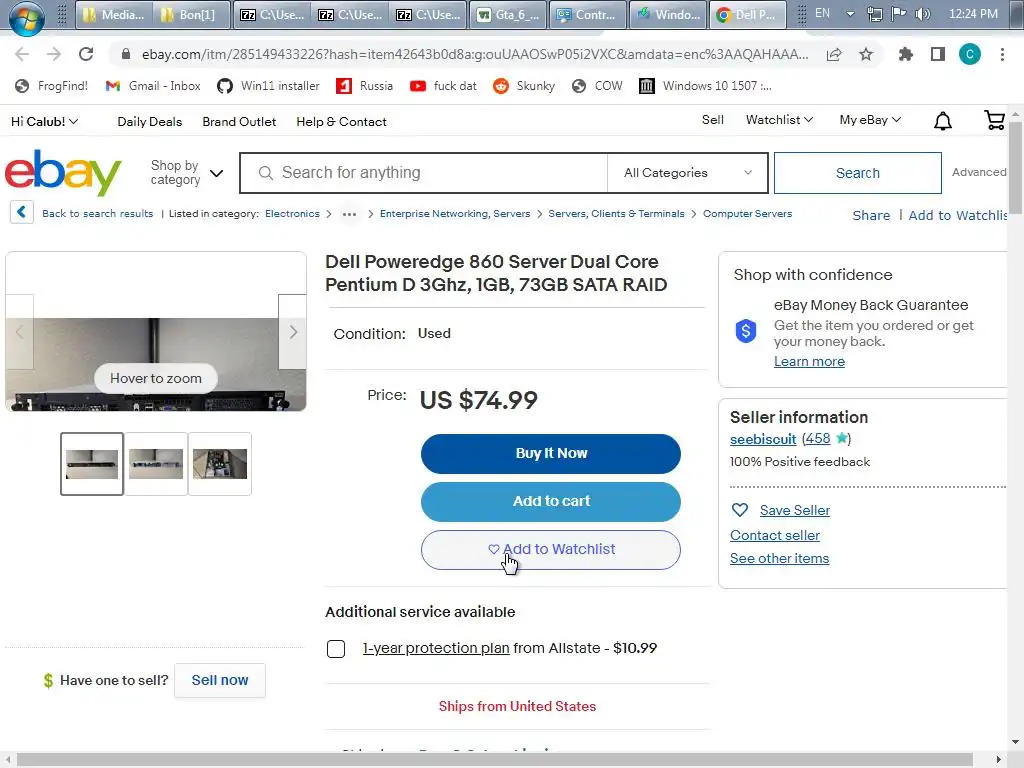Click the back arrow to search results

click(x=22, y=213)
